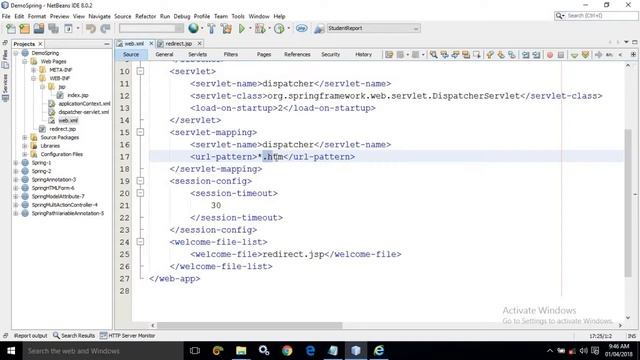Viewport: 640px width, 360px height.
Task: Expand the META-INF folder node
Action: coord(34,70)
